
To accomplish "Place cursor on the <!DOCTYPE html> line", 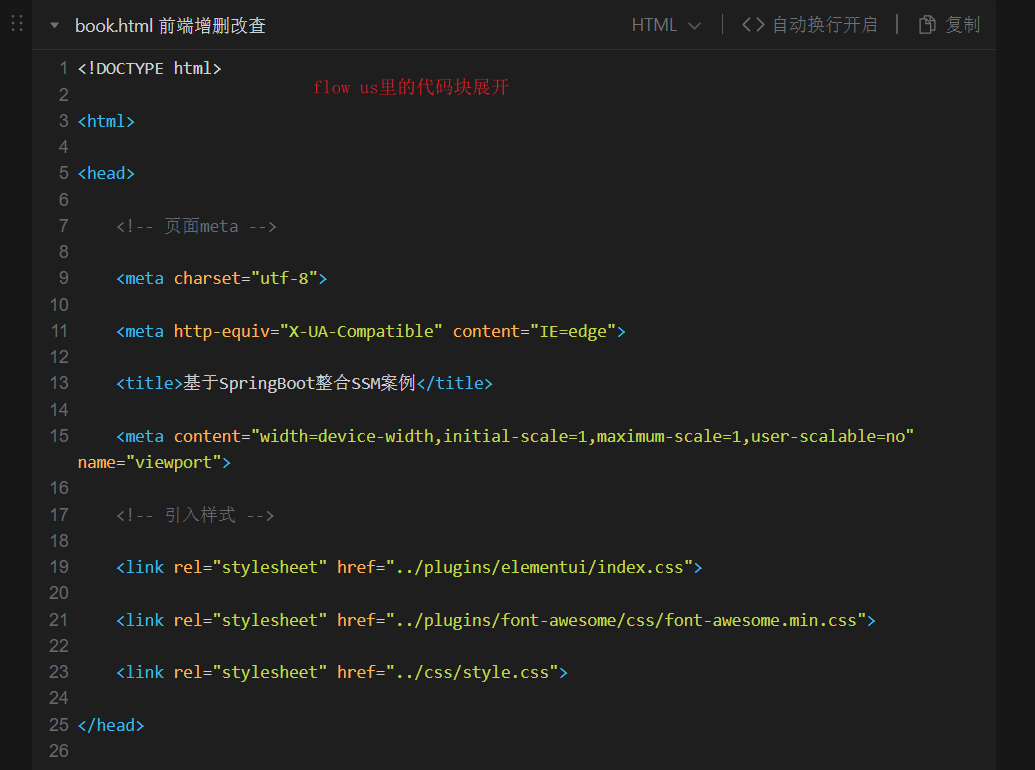I will pos(150,69).
